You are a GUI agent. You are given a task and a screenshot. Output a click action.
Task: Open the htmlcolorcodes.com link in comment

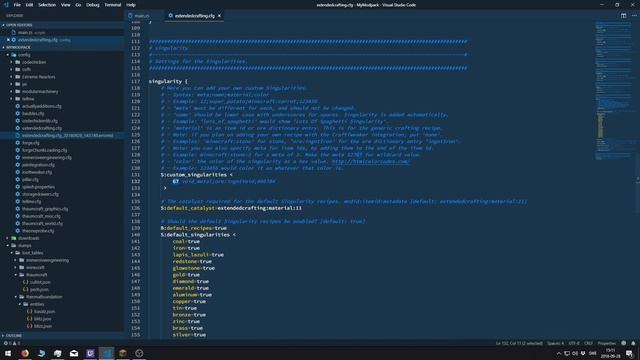point(371,161)
